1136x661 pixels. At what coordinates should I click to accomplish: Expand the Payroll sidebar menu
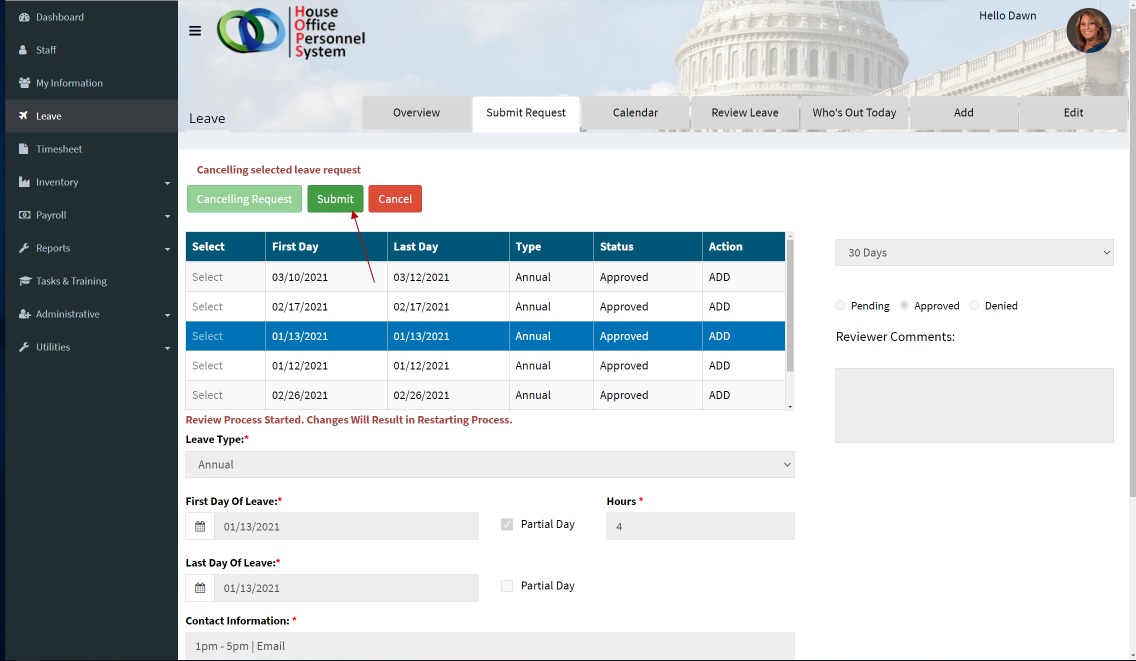pyautogui.click(x=90, y=215)
